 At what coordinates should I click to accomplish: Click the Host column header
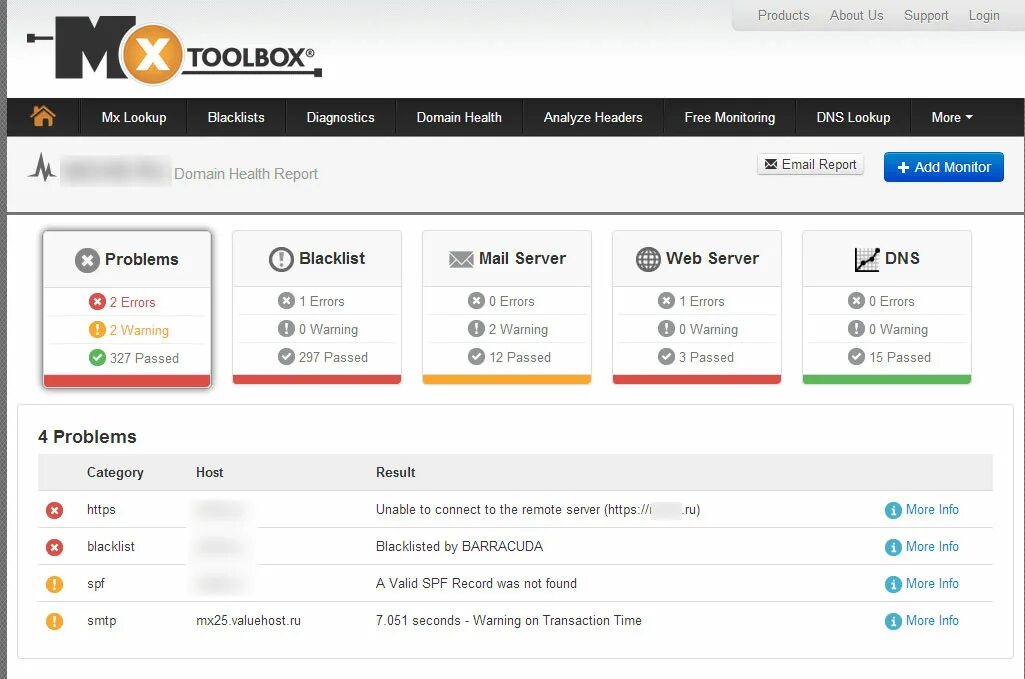pos(209,472)
